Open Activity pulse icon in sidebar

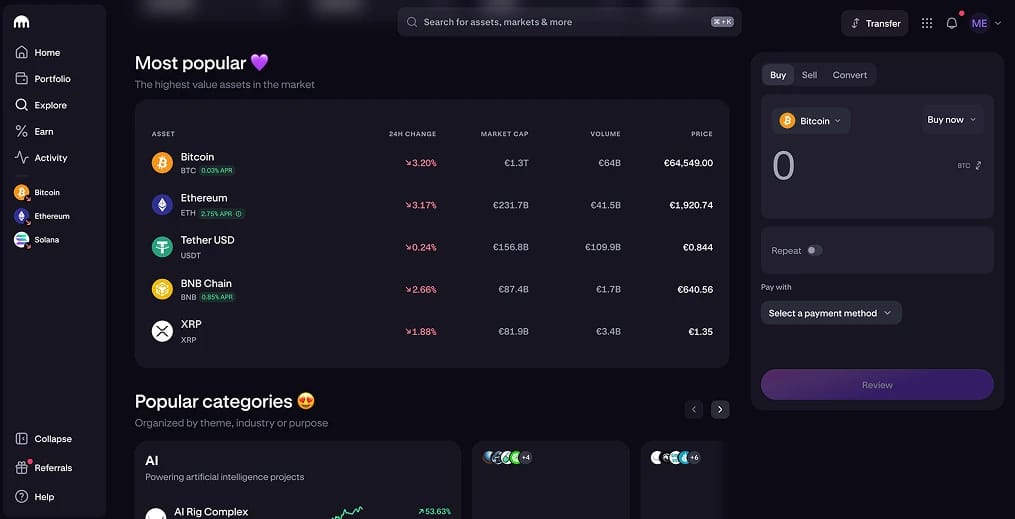coord(21,157)
